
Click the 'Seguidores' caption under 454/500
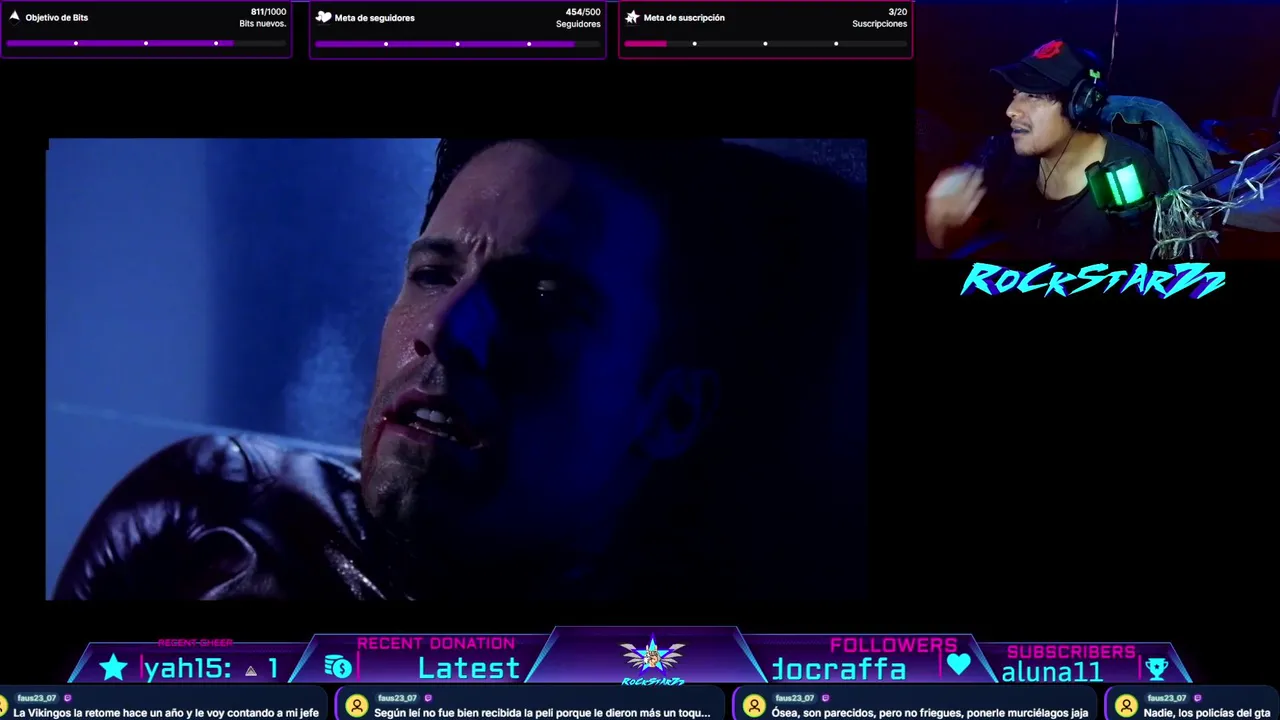point(578,24)
